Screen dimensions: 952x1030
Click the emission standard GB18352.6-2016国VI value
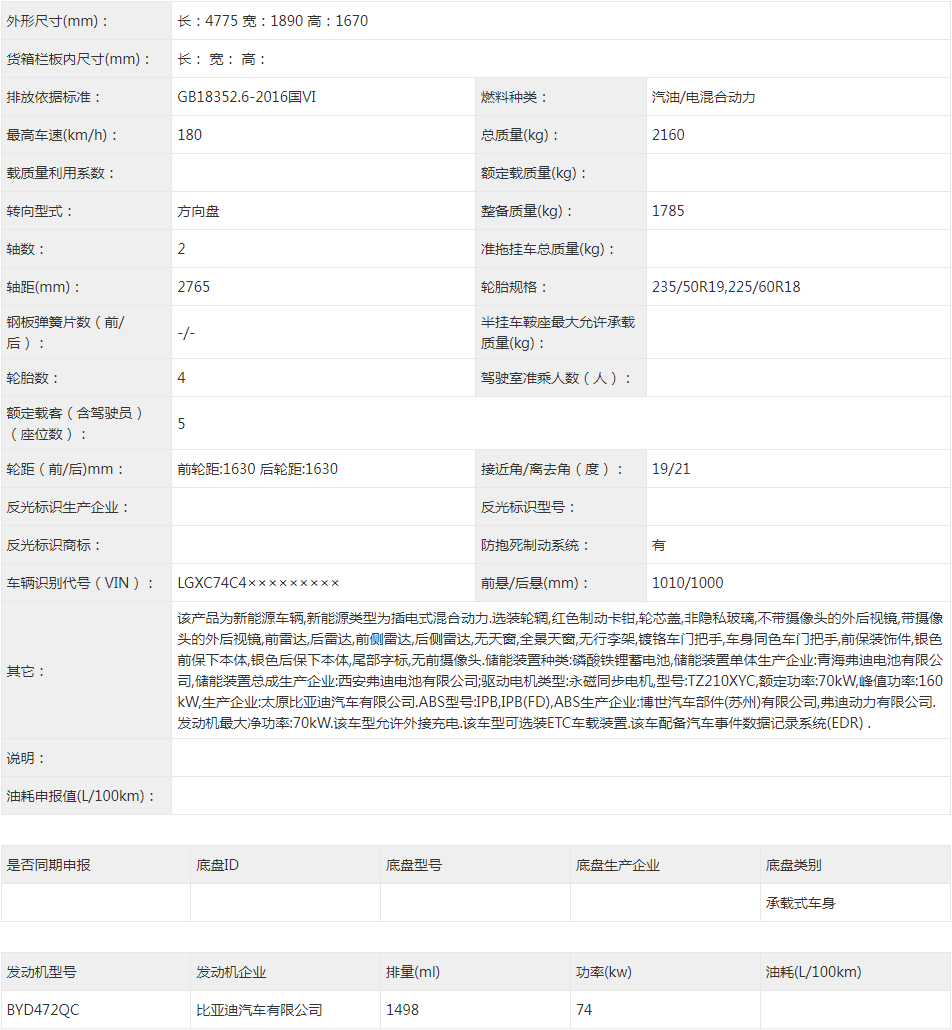point(246,97)
